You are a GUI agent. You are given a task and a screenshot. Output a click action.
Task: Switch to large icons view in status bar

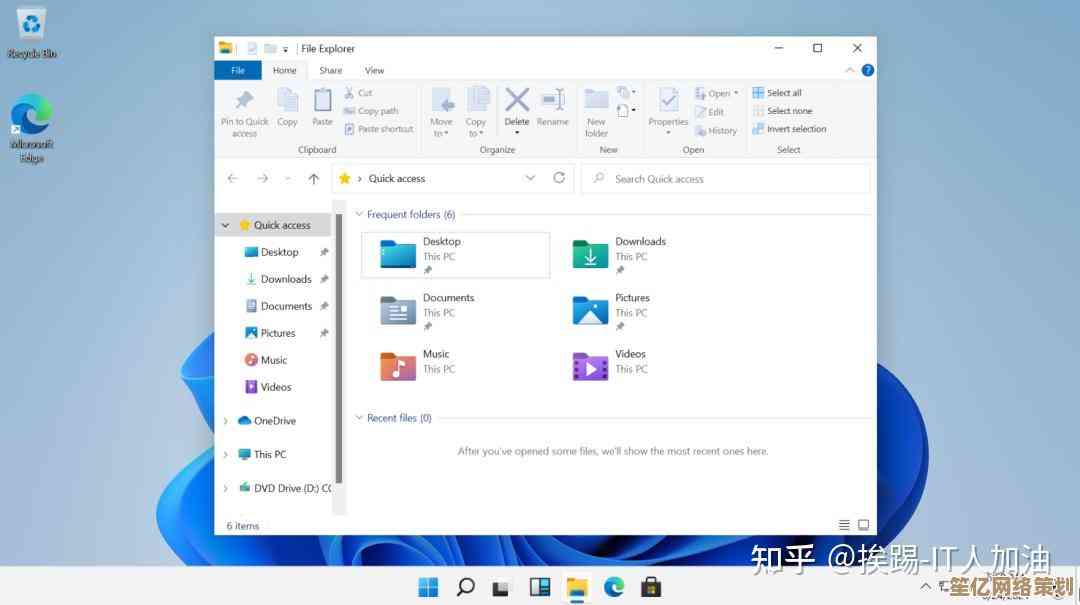tap(863, 525)
